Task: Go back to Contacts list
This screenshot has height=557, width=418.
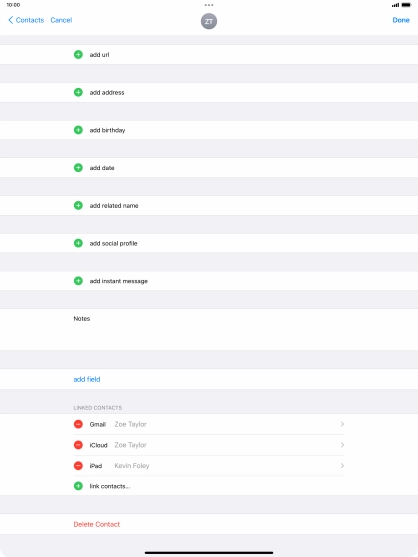Action: [x=26, y=20]
